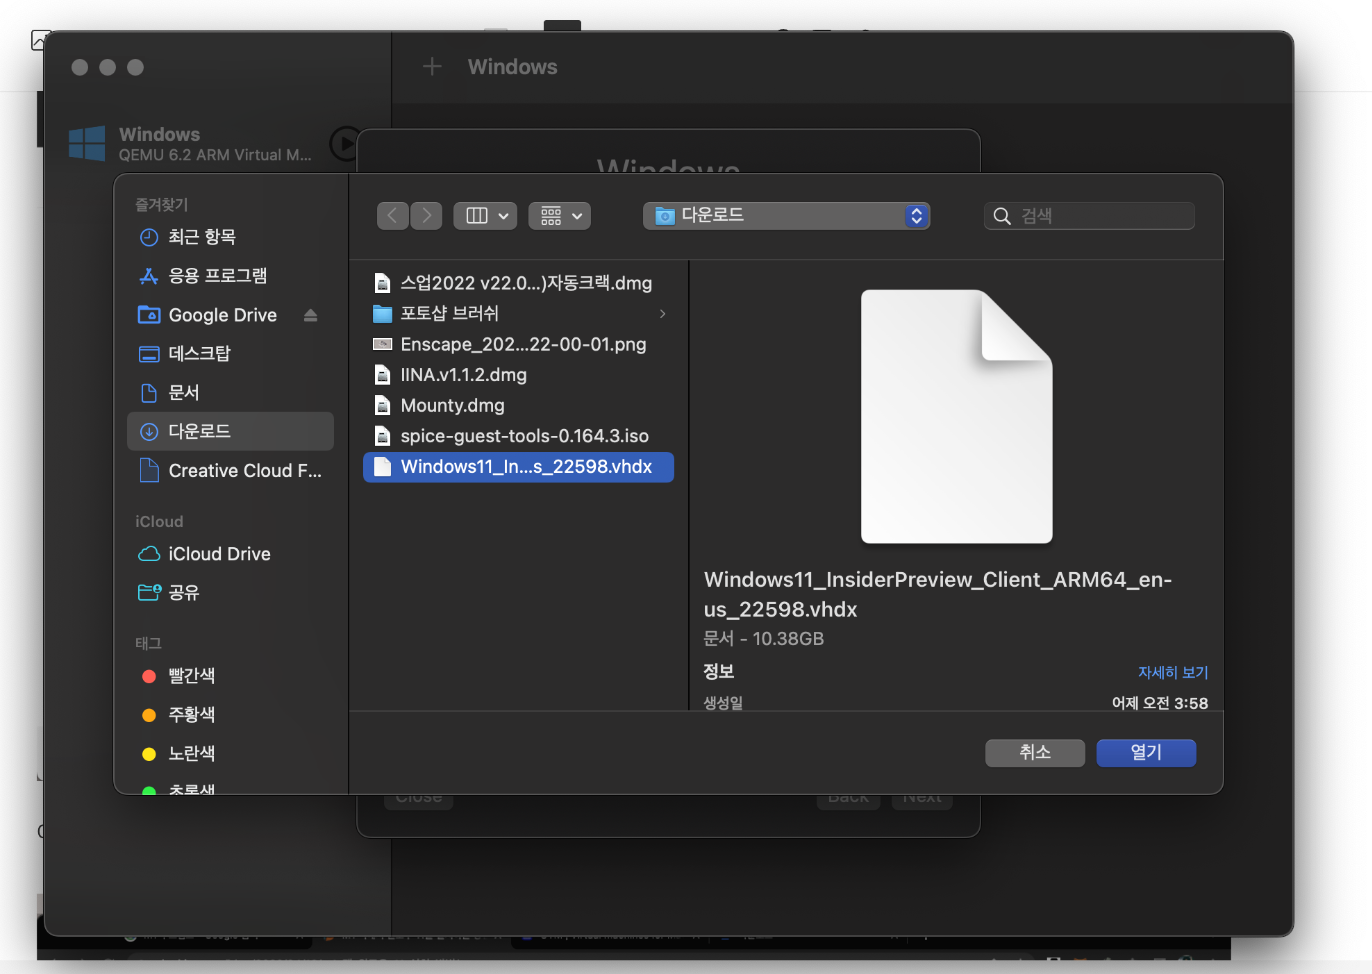Click the Windows logo VM icon
The image size is (1372, 974).
coord(87,144)
